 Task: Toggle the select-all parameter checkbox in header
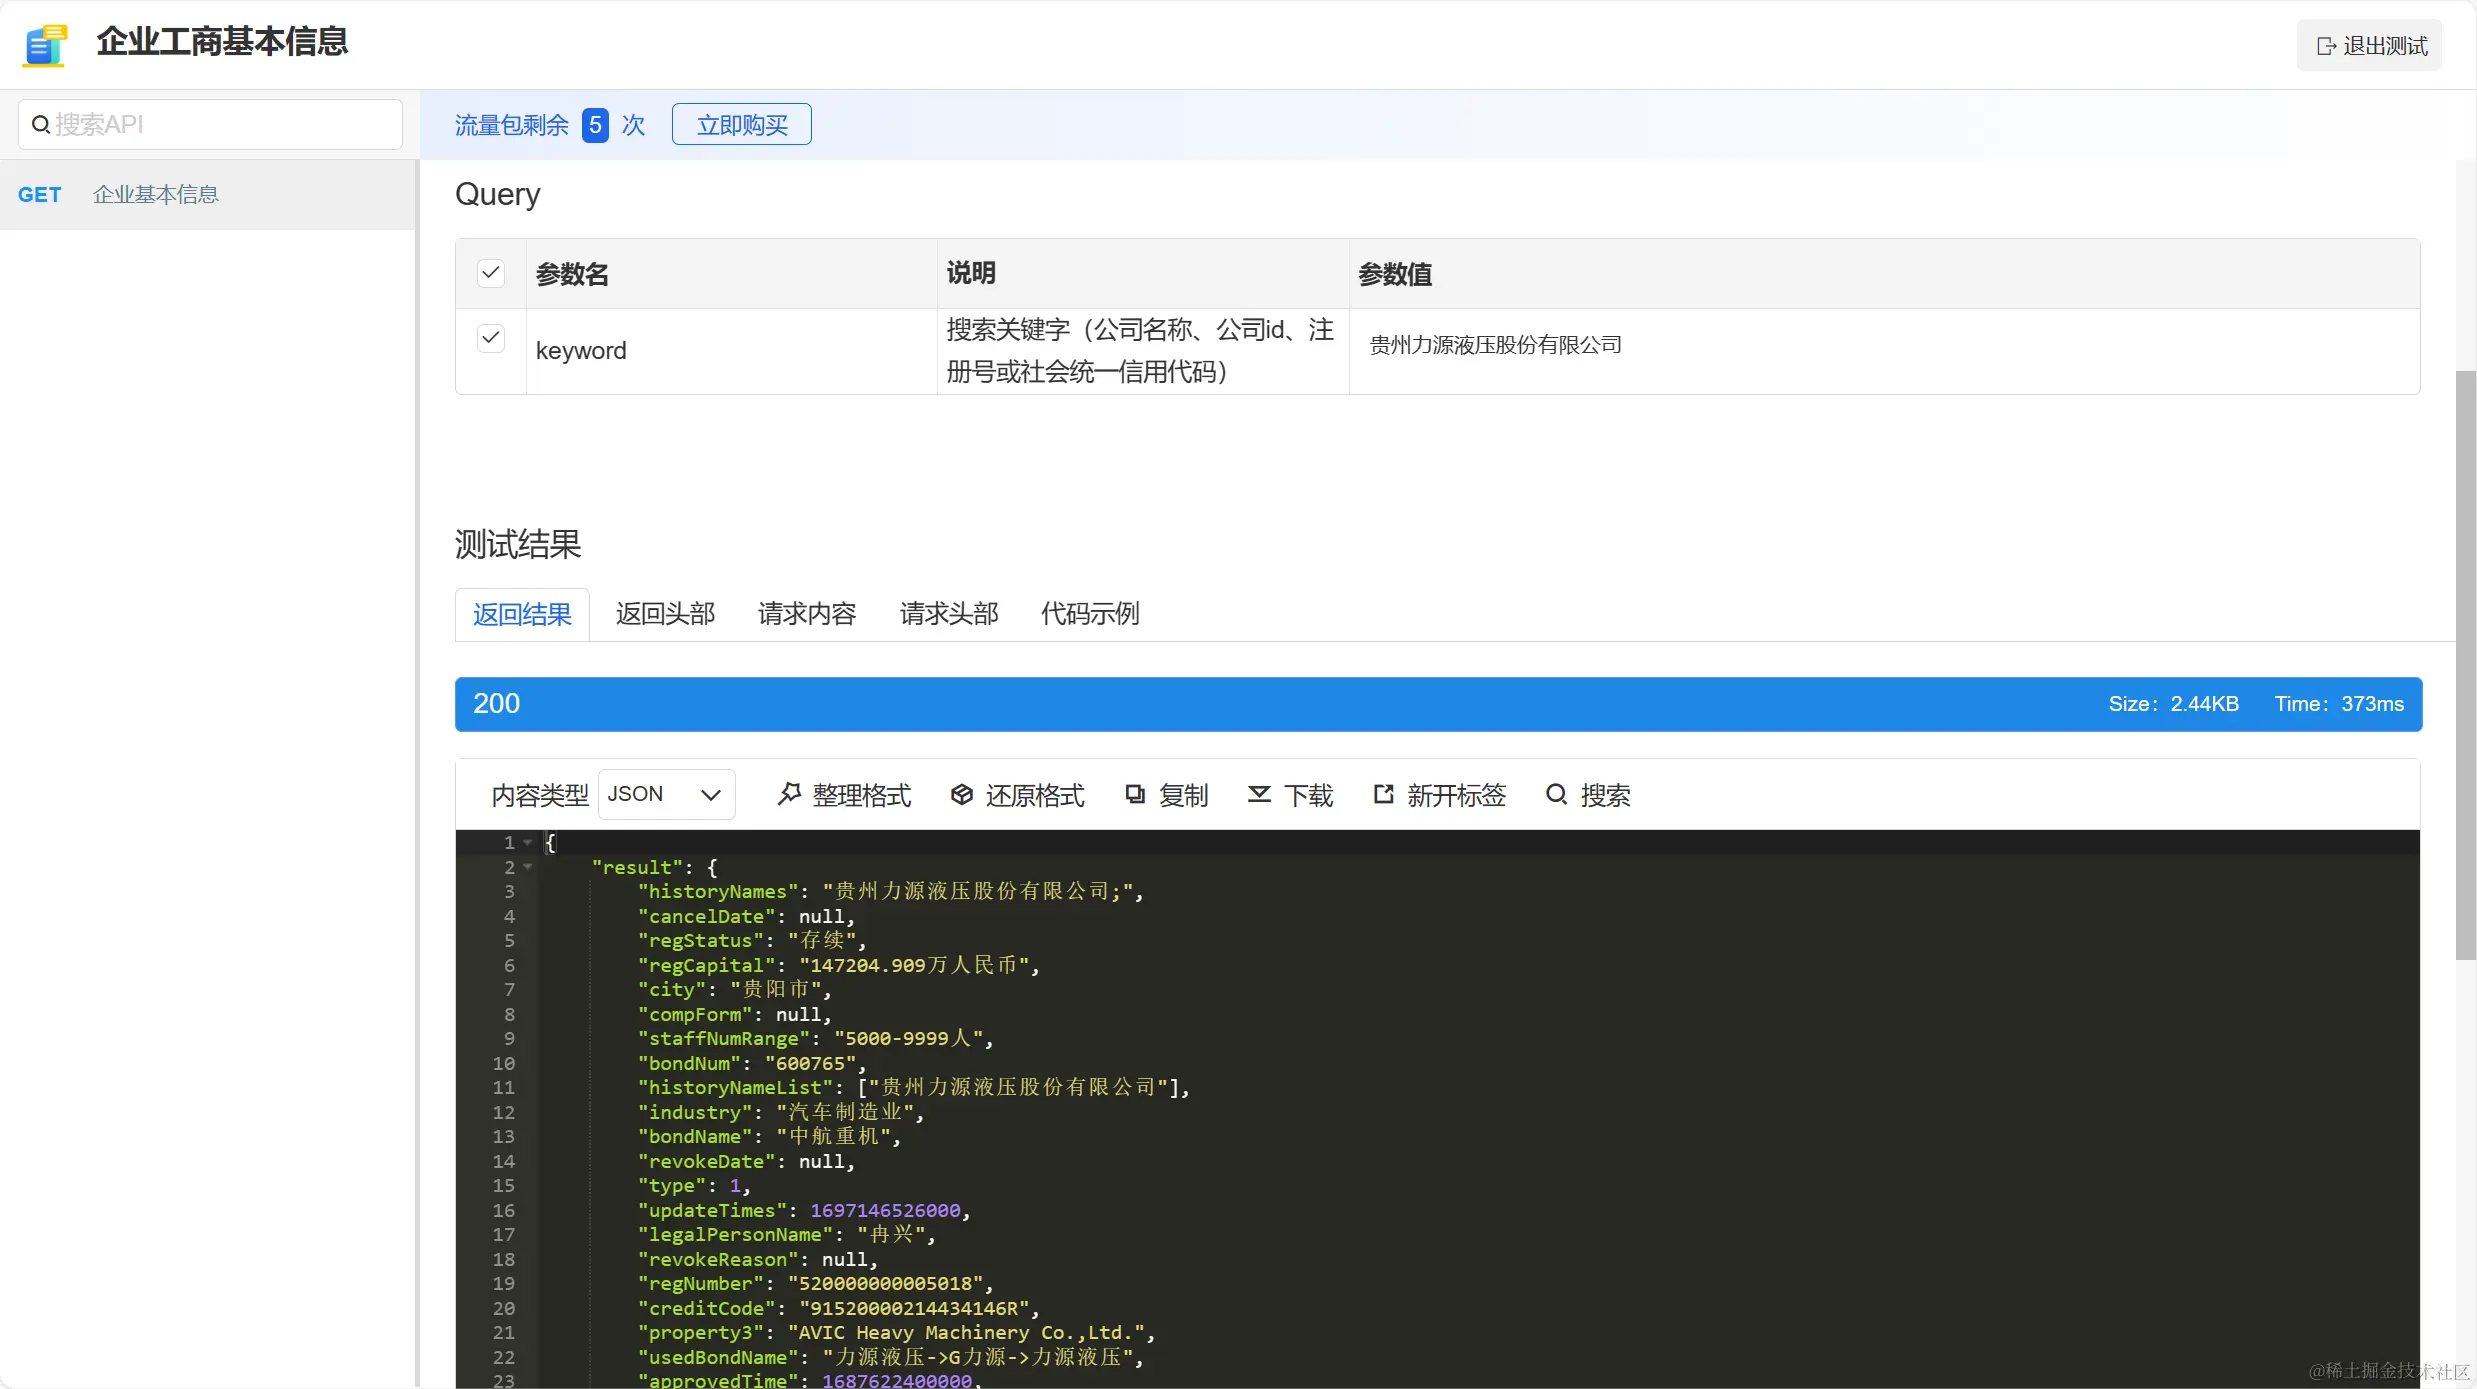(x=491, y=273)
